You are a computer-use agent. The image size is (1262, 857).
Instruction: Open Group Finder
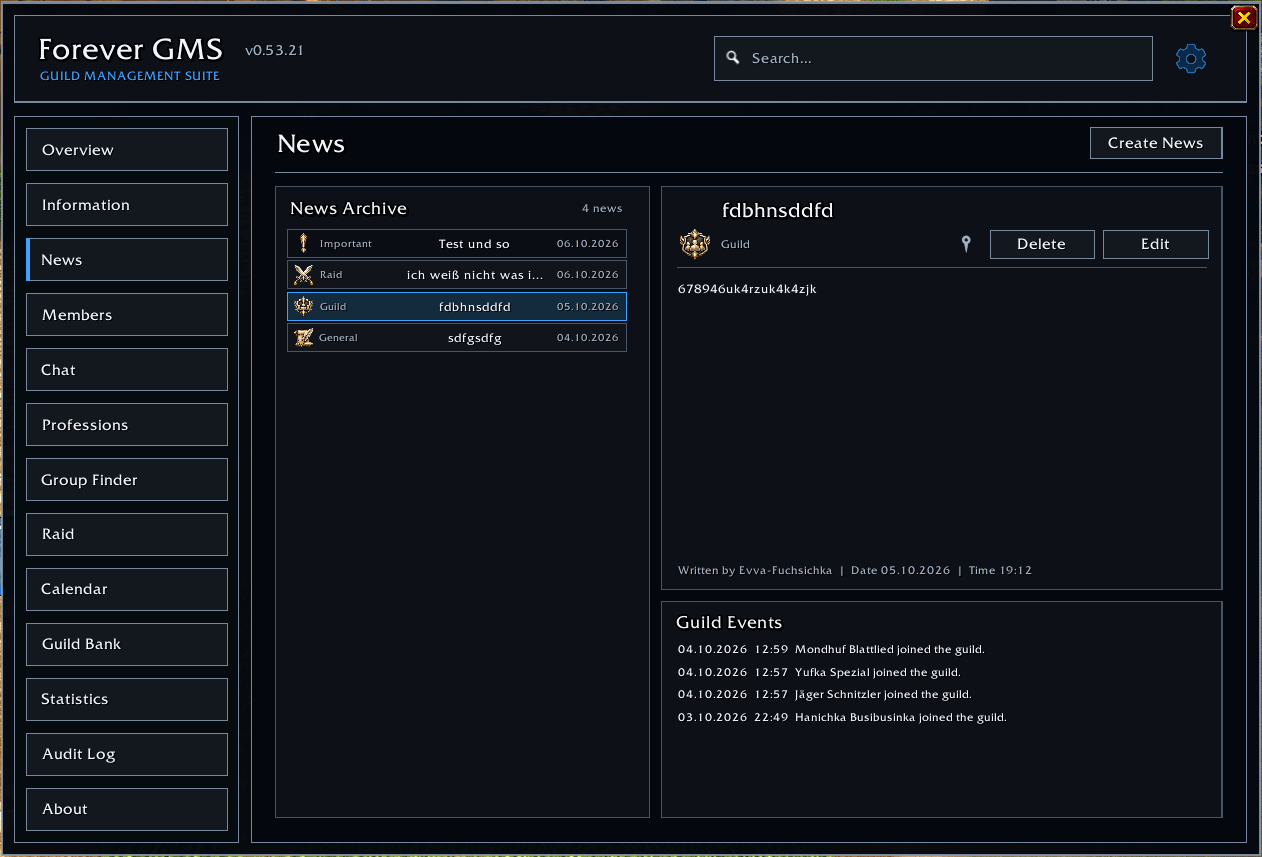(x=127, y=480)
